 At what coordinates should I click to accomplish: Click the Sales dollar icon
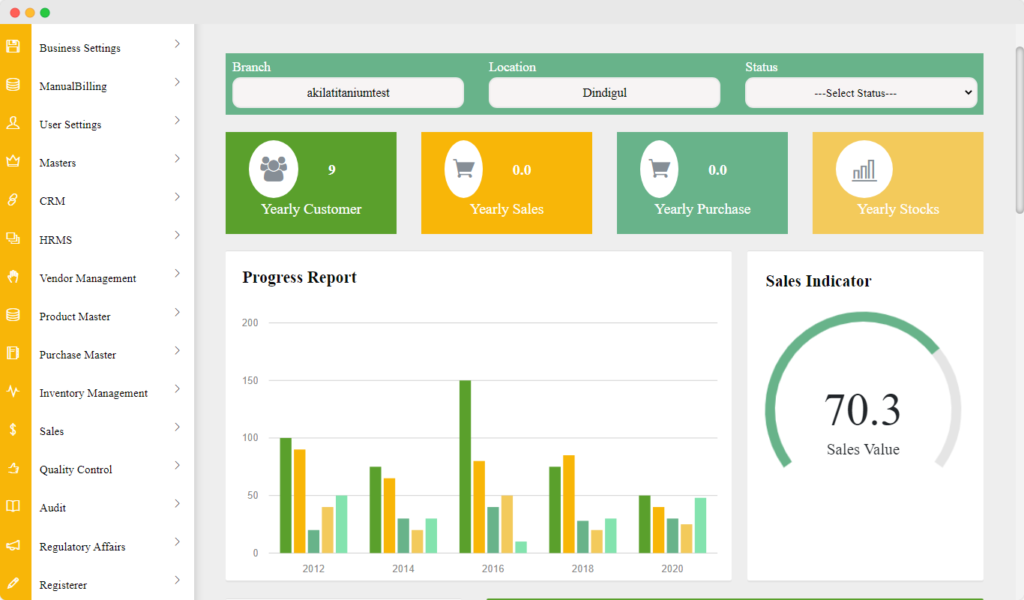point(13,430)
